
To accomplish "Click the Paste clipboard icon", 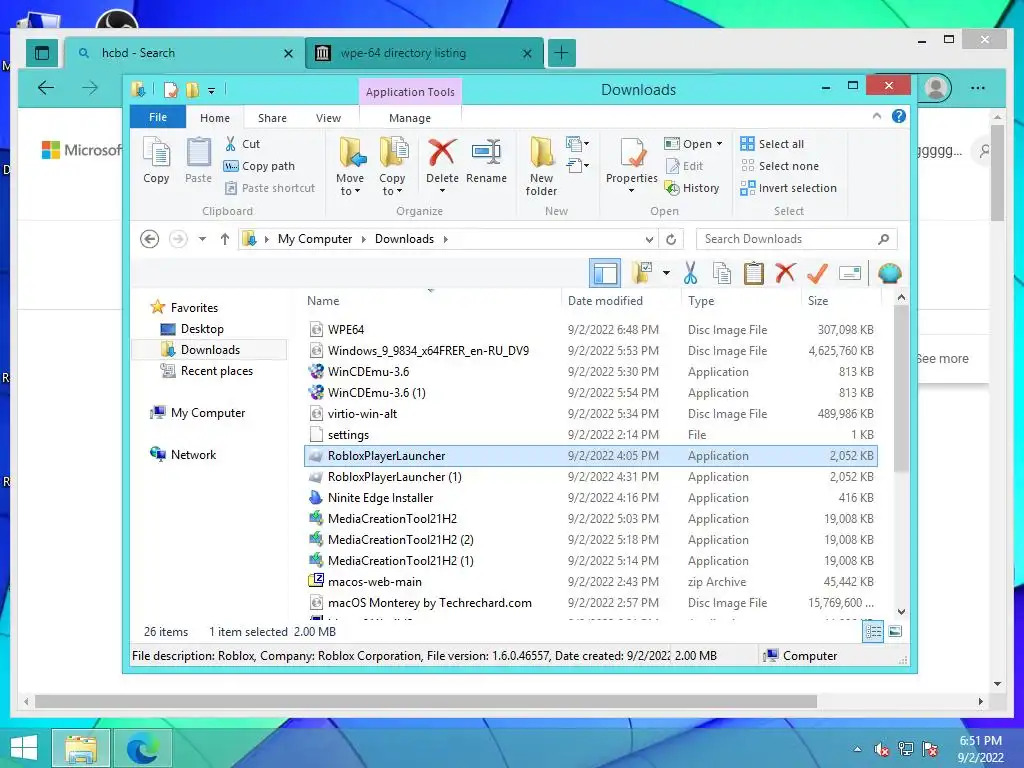I will pos(199,152).
